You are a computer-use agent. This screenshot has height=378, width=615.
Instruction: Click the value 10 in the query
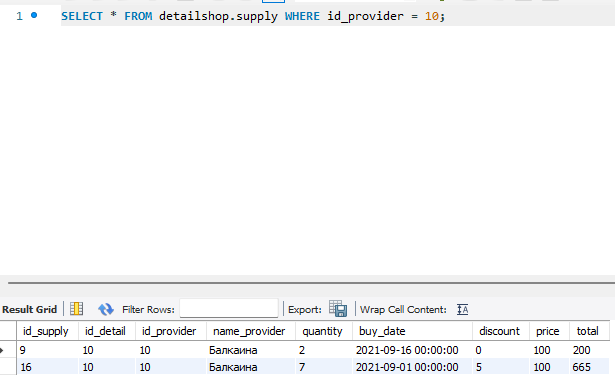432,16
